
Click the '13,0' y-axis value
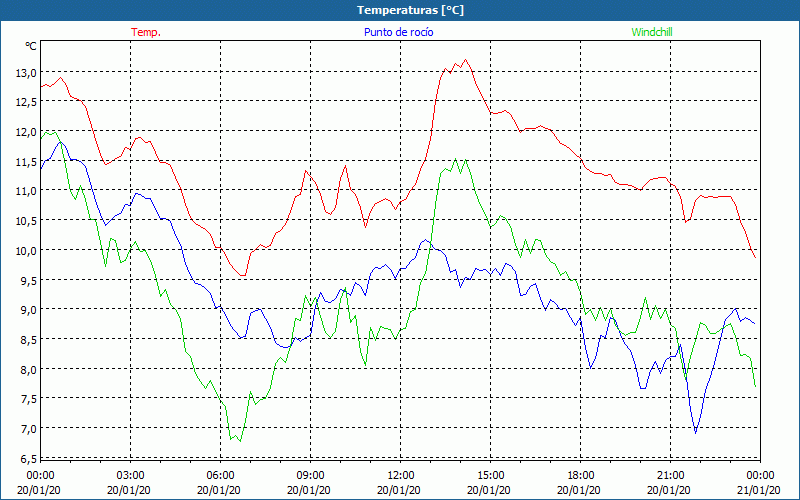[26, 73]
